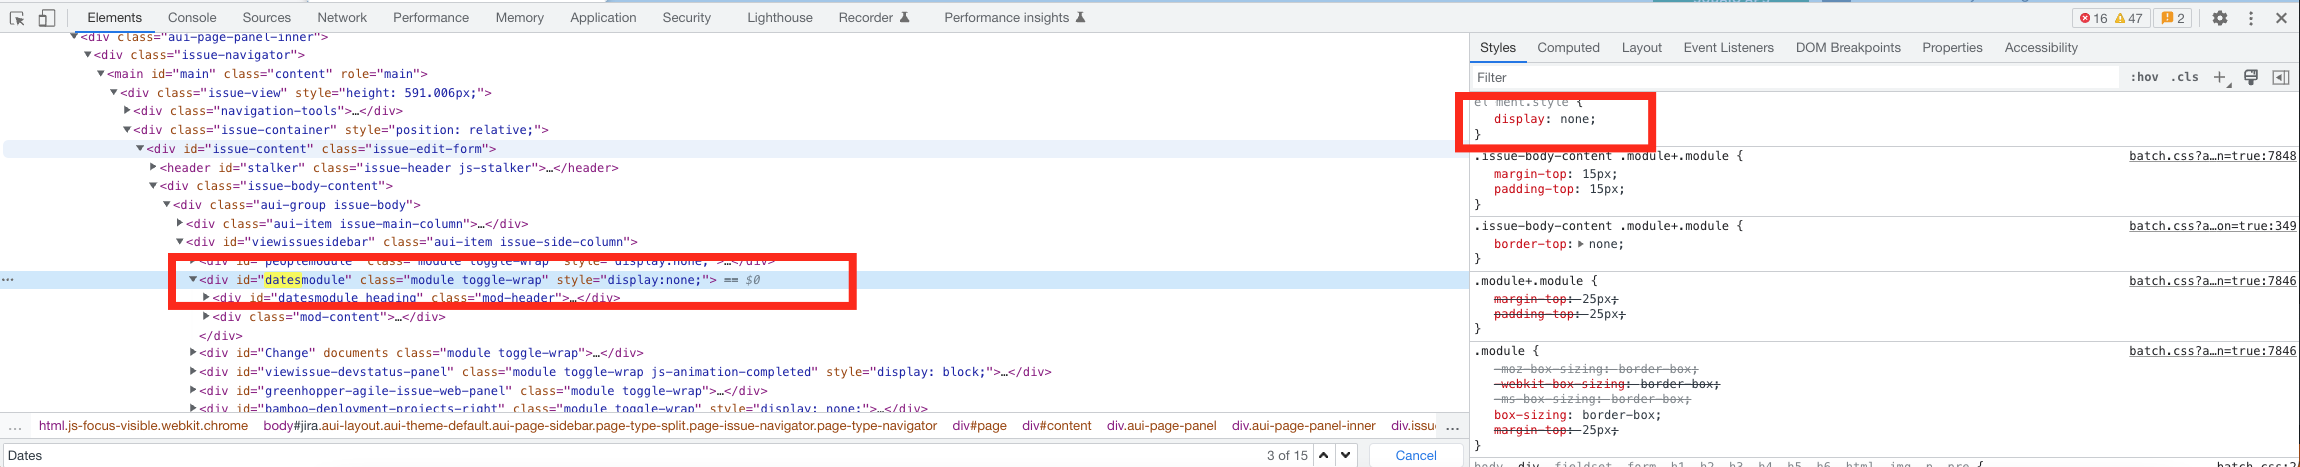Collapse the issue-body-content div node

[x=153, y=186]
